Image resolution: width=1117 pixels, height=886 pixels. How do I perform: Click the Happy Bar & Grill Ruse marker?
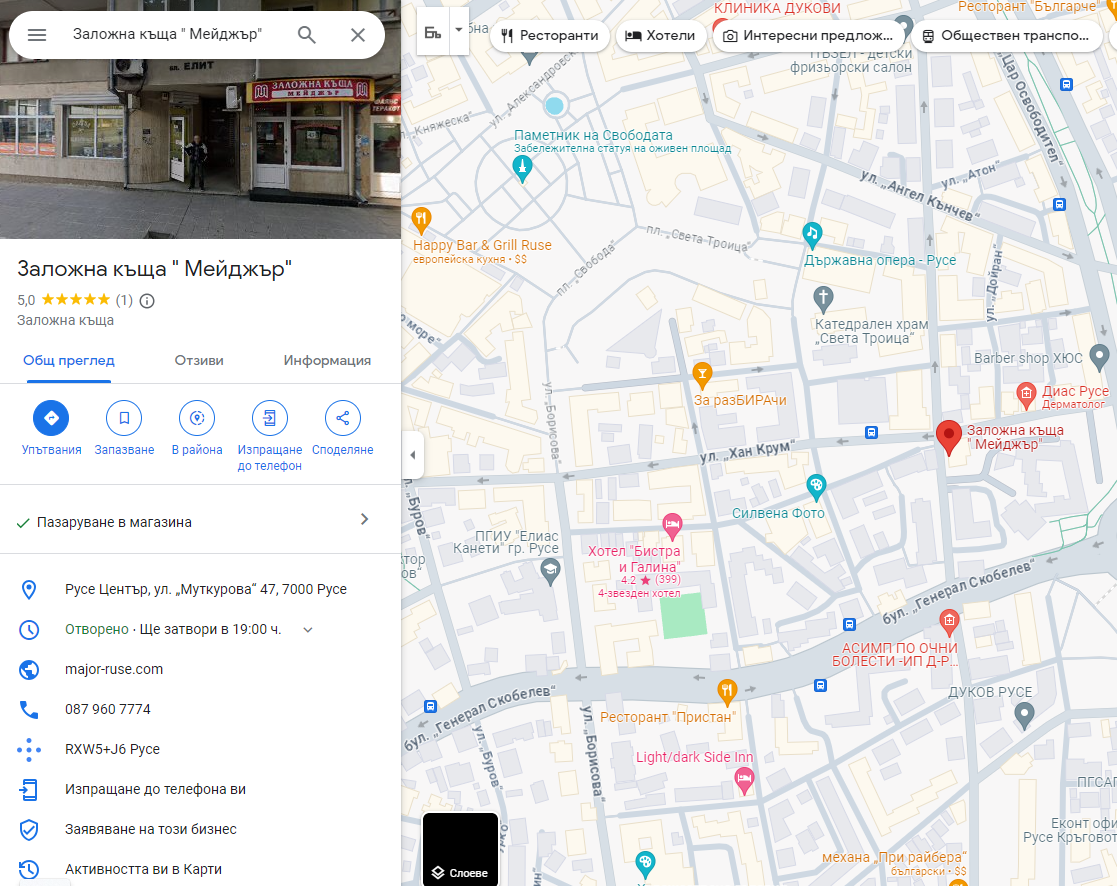pyautogui.click(x=421, y=219)
